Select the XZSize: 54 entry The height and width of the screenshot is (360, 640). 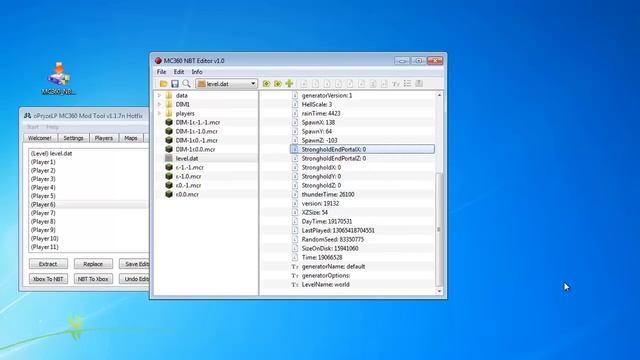[315, 212]
